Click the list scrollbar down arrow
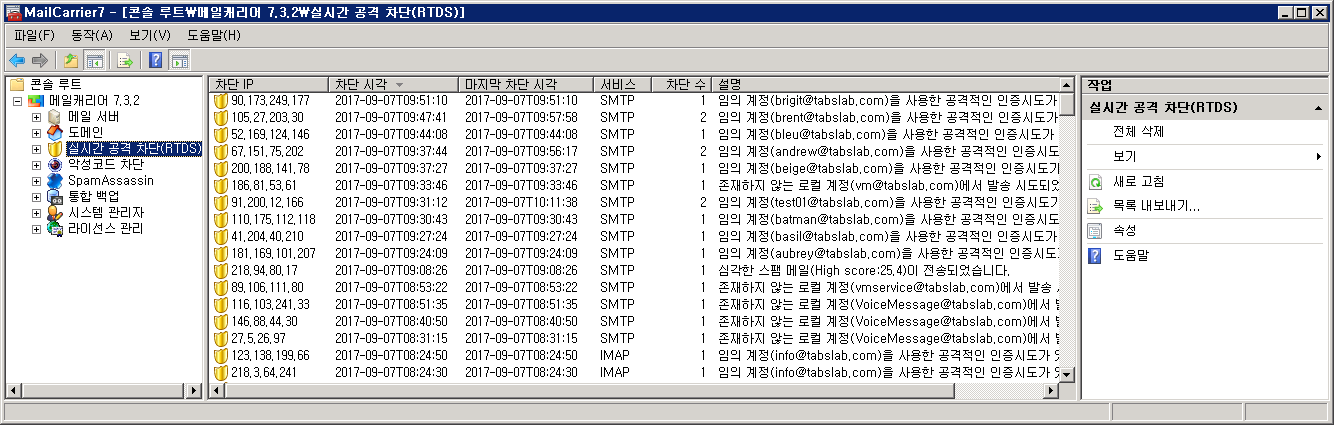The image size is (1334, 425). (x=1067, y=373)
